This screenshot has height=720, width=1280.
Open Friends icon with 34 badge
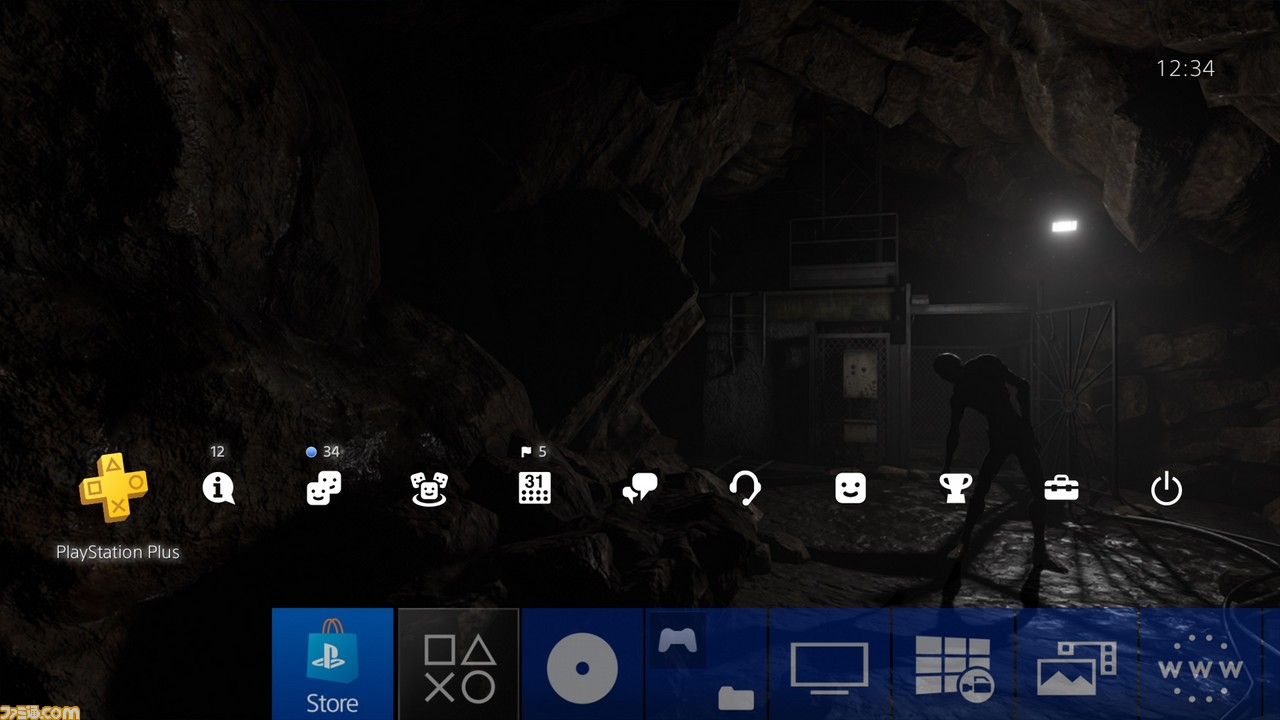[324, 488]
